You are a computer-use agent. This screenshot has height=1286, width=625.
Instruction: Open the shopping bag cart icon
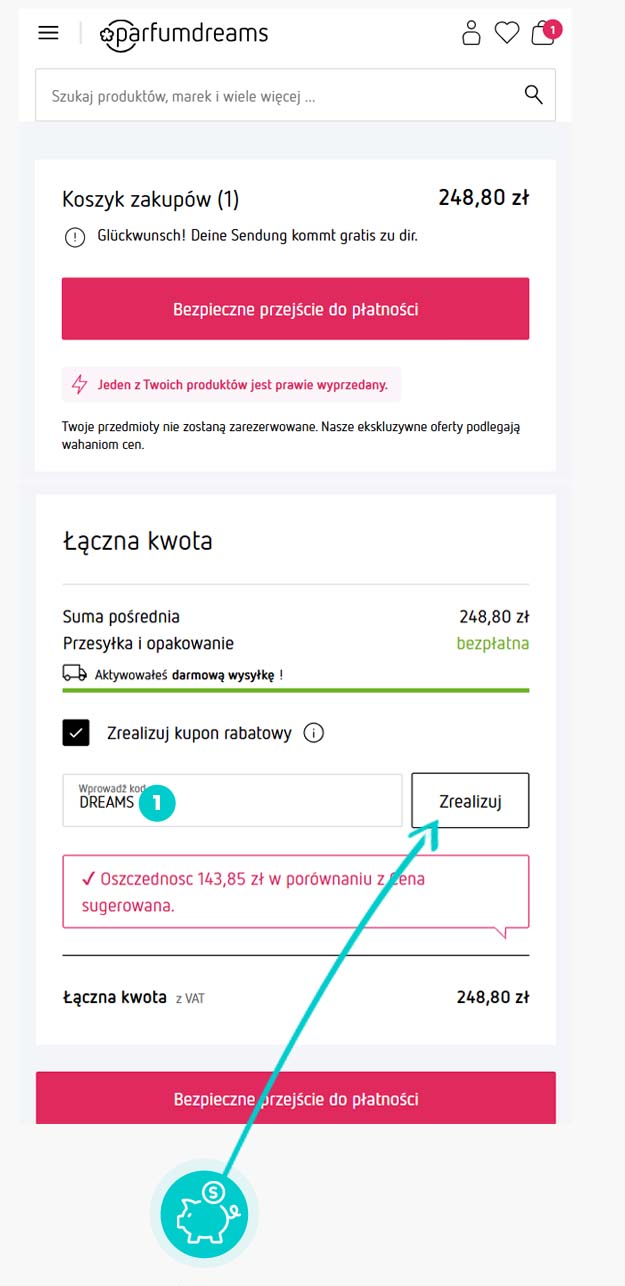pyautogui.click(x=543, y=33)
